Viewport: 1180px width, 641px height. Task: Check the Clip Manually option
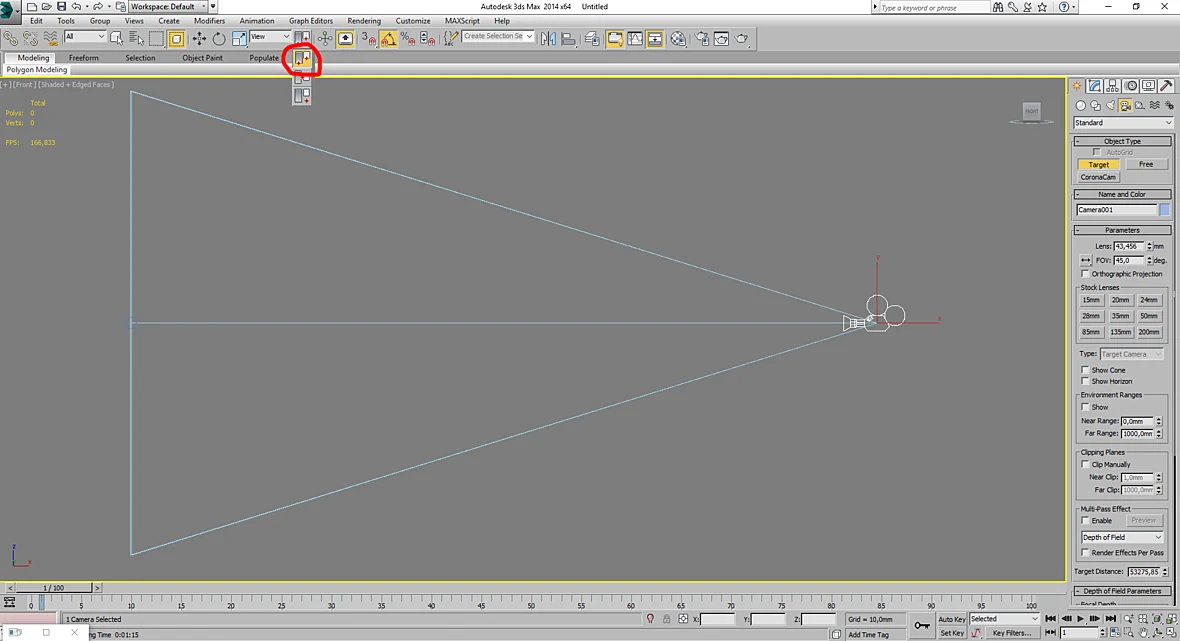[x=1085, y=464]
